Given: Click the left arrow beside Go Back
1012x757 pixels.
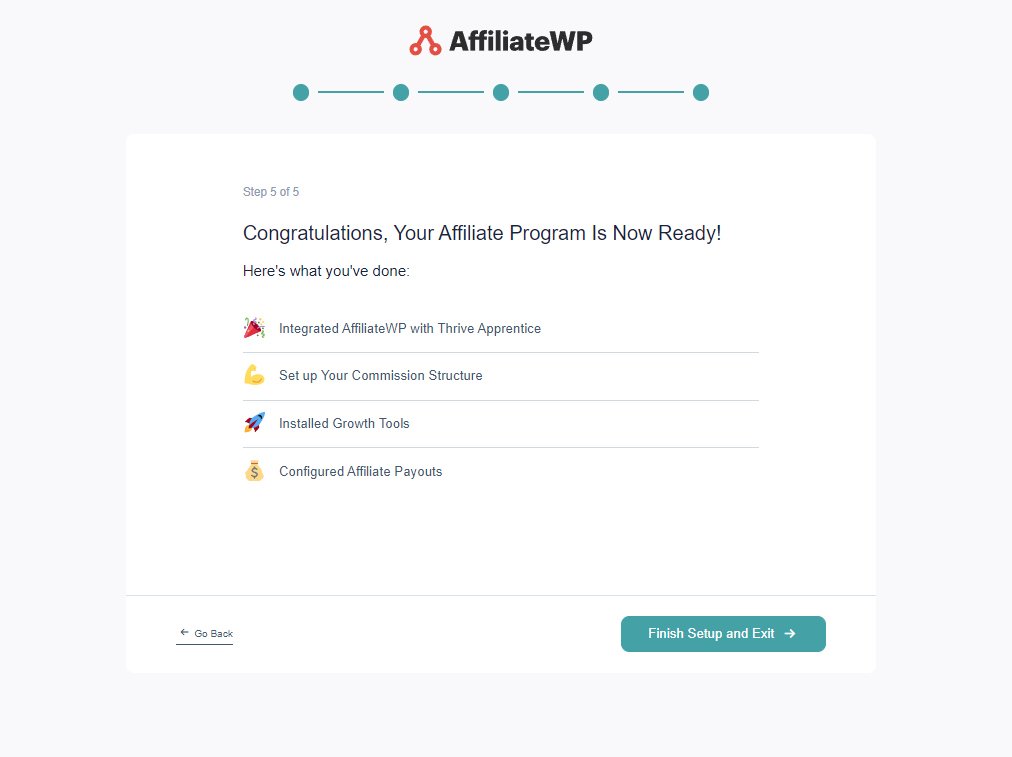Looking at the screenshot, I should click(x=185, y=632).
